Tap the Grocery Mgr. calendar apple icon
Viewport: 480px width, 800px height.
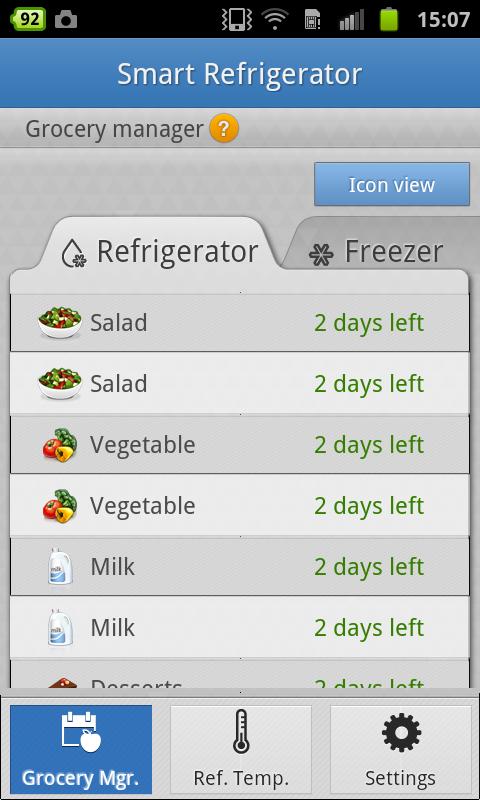coord(81,732)
